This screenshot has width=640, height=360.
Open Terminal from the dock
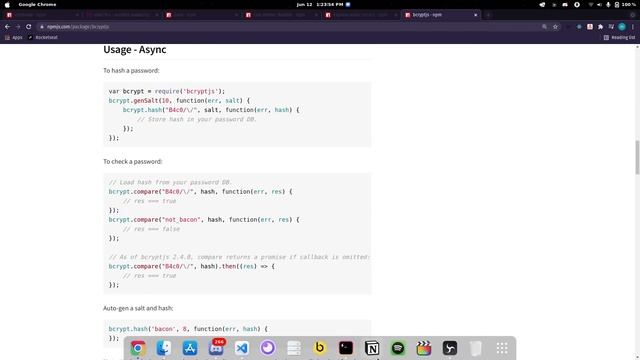click(x=346, y=348)
